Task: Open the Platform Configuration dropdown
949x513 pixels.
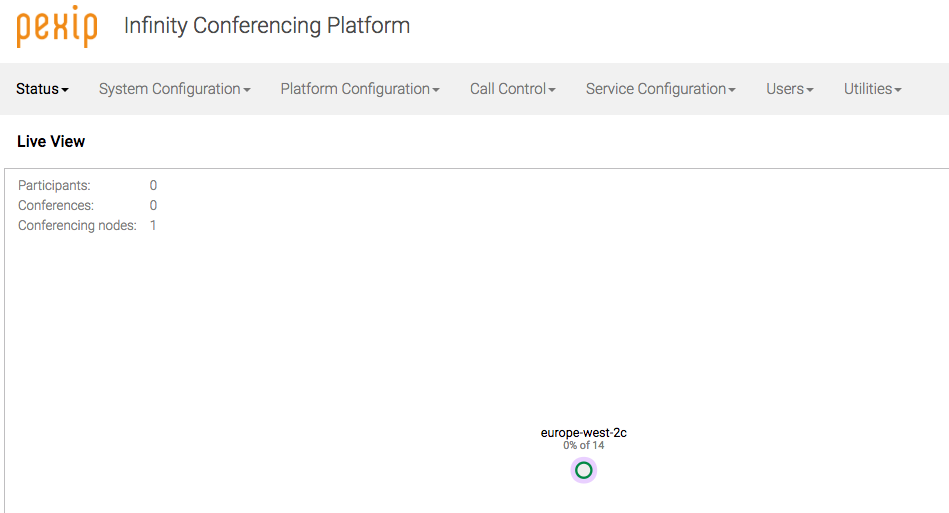Action: pyautogui.click(x=360, y=89)
